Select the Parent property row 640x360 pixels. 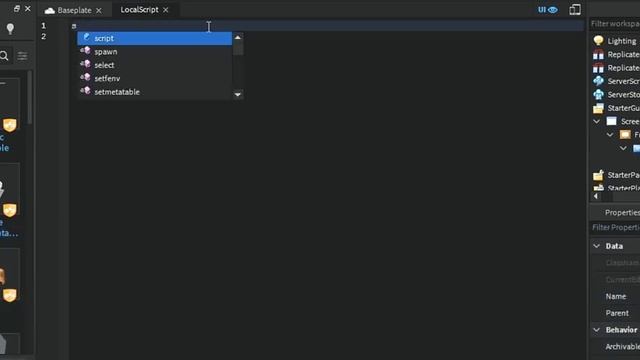tap(616, 313)
